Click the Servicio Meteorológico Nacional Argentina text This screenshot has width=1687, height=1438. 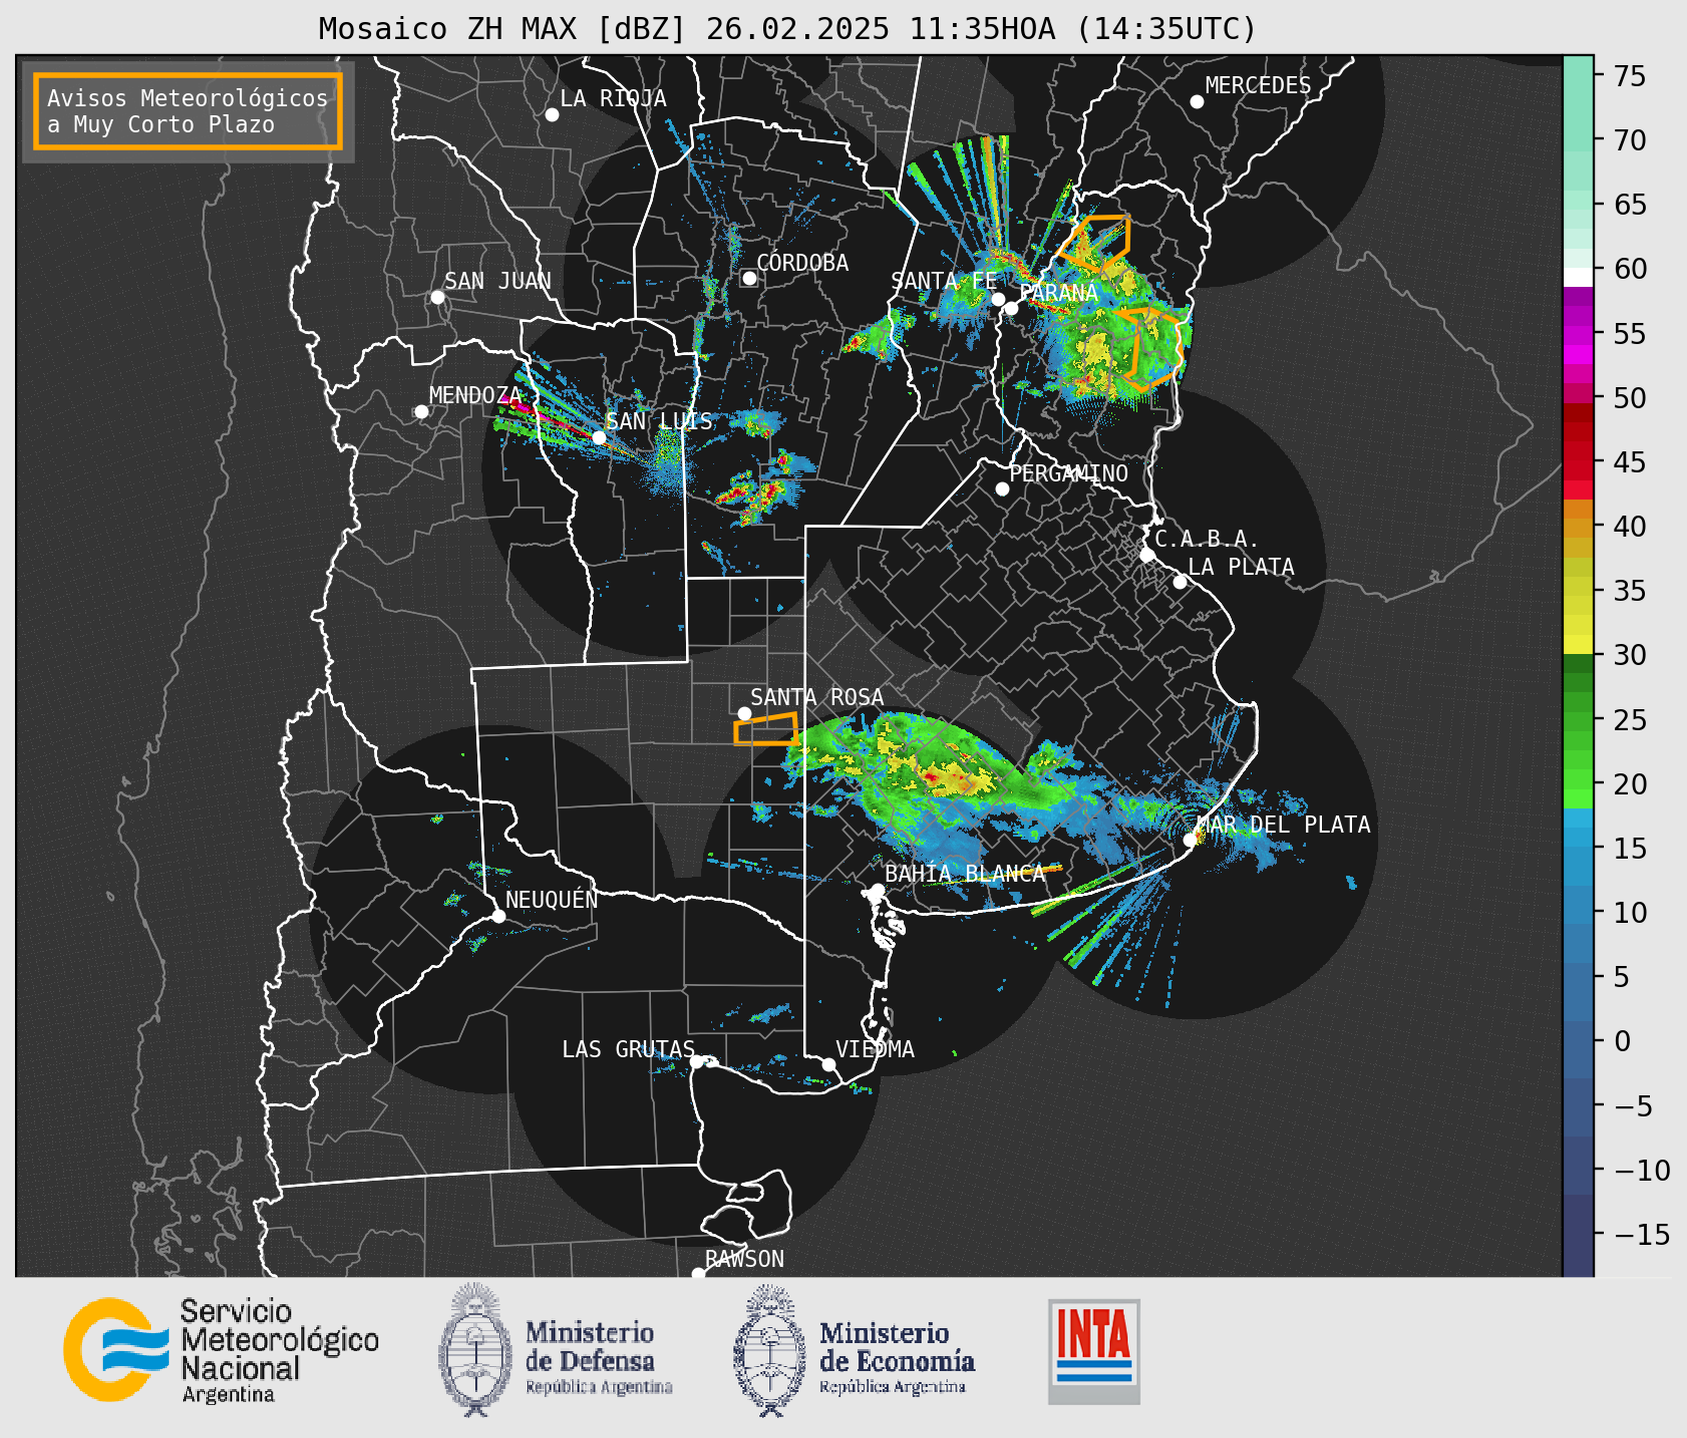[x=279, y=1351]
